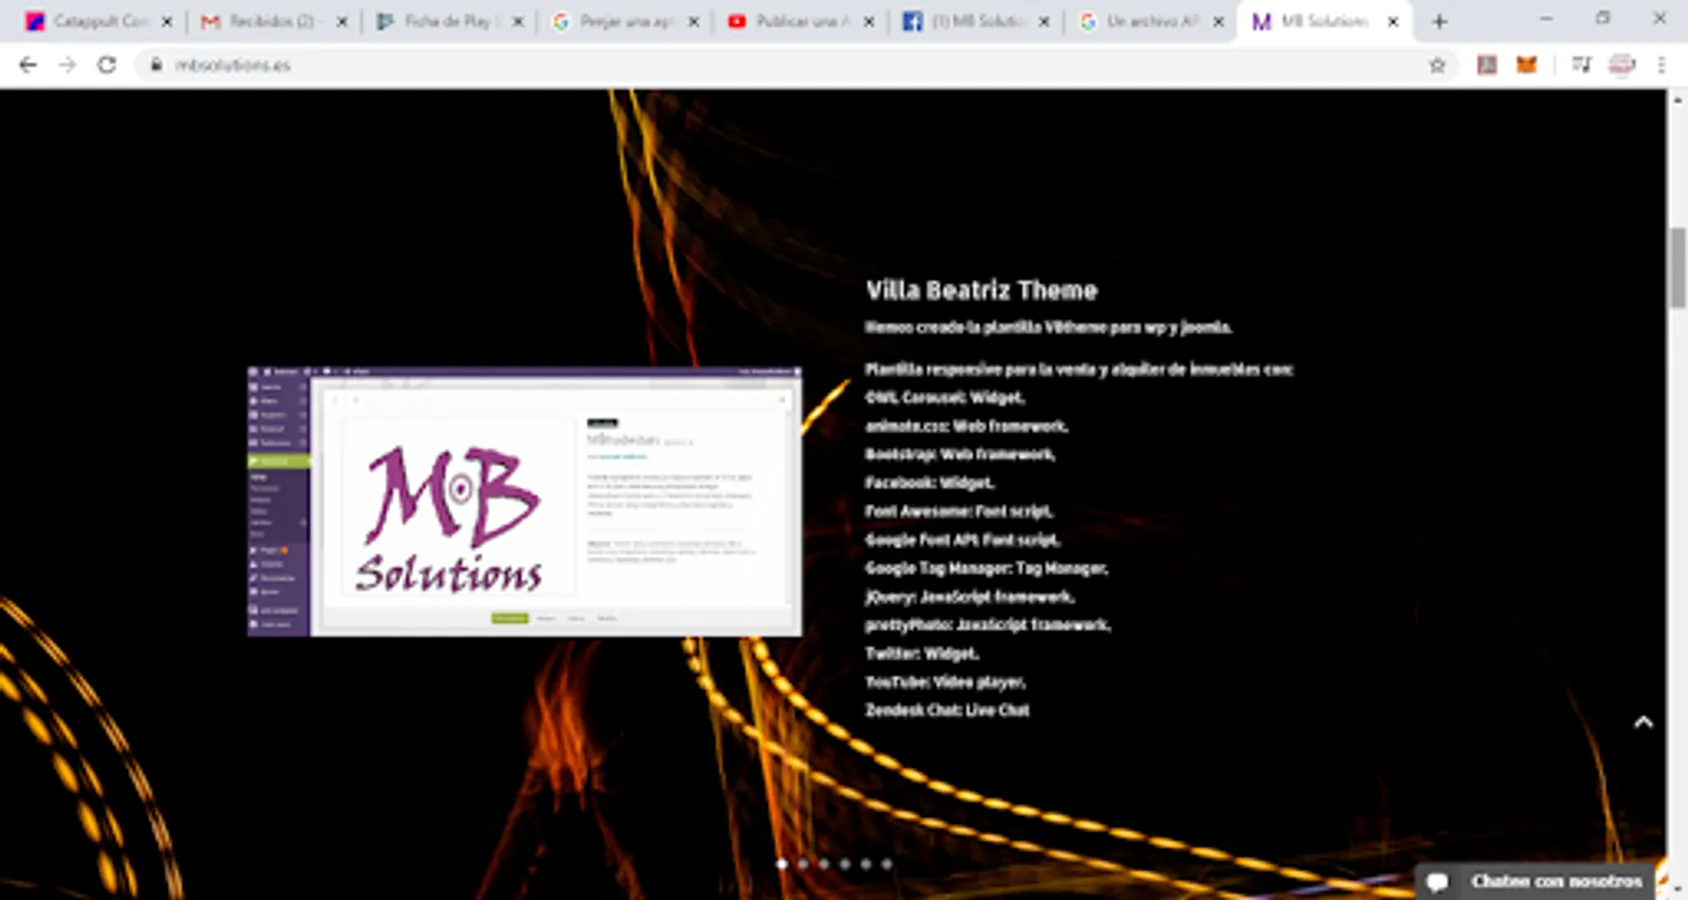
Task: Minimize the Chrome window
Action: click(x=1546, y=19)
